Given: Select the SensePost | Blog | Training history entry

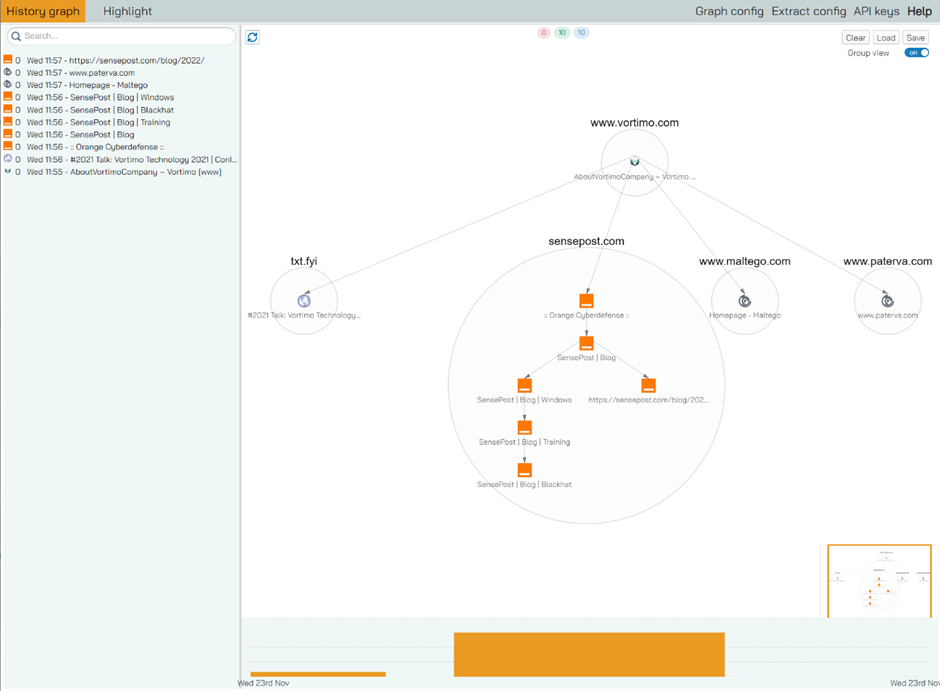Looking at the screenshot, I should point(98,122).
